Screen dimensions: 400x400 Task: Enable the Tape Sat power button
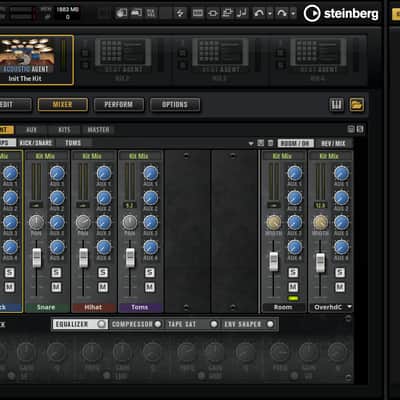coord(214,324)
